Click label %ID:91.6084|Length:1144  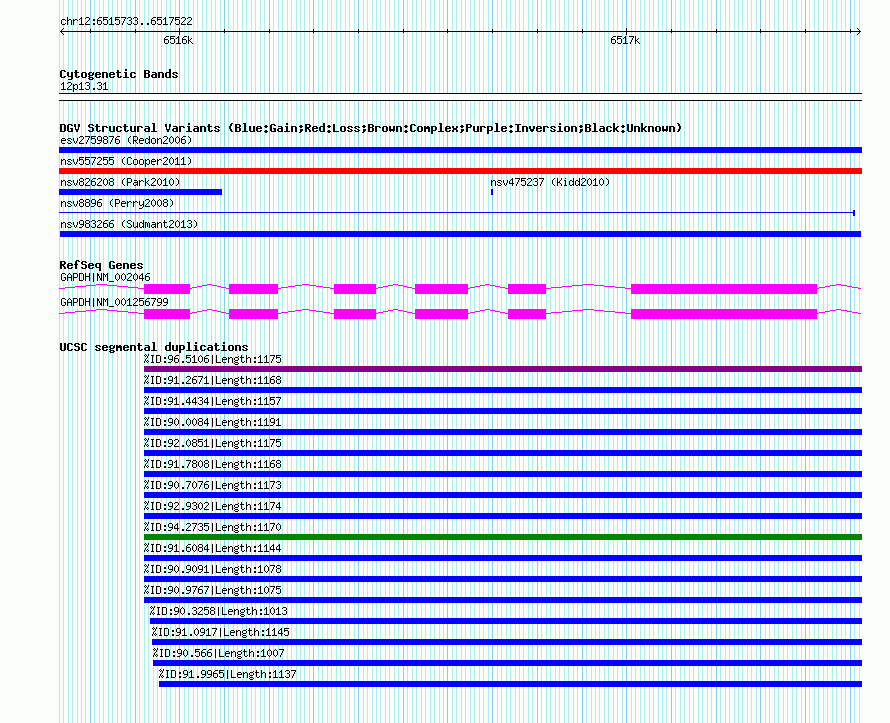point(212,548)
